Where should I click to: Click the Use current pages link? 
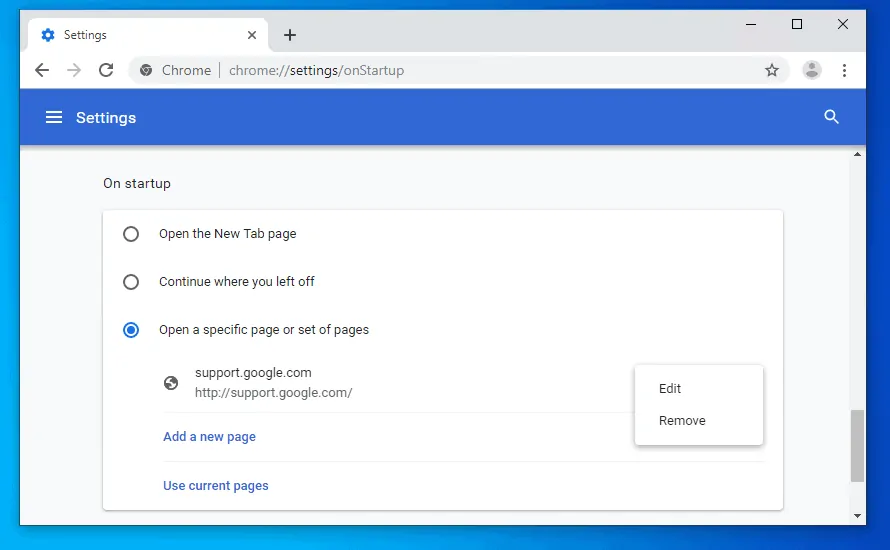click(215, 486)
